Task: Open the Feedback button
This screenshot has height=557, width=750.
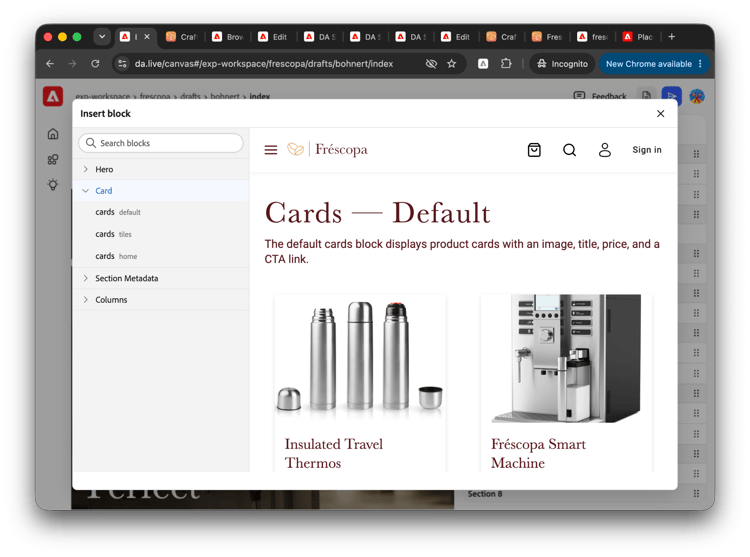Action: pyautogui.click(x=600, y=96)
